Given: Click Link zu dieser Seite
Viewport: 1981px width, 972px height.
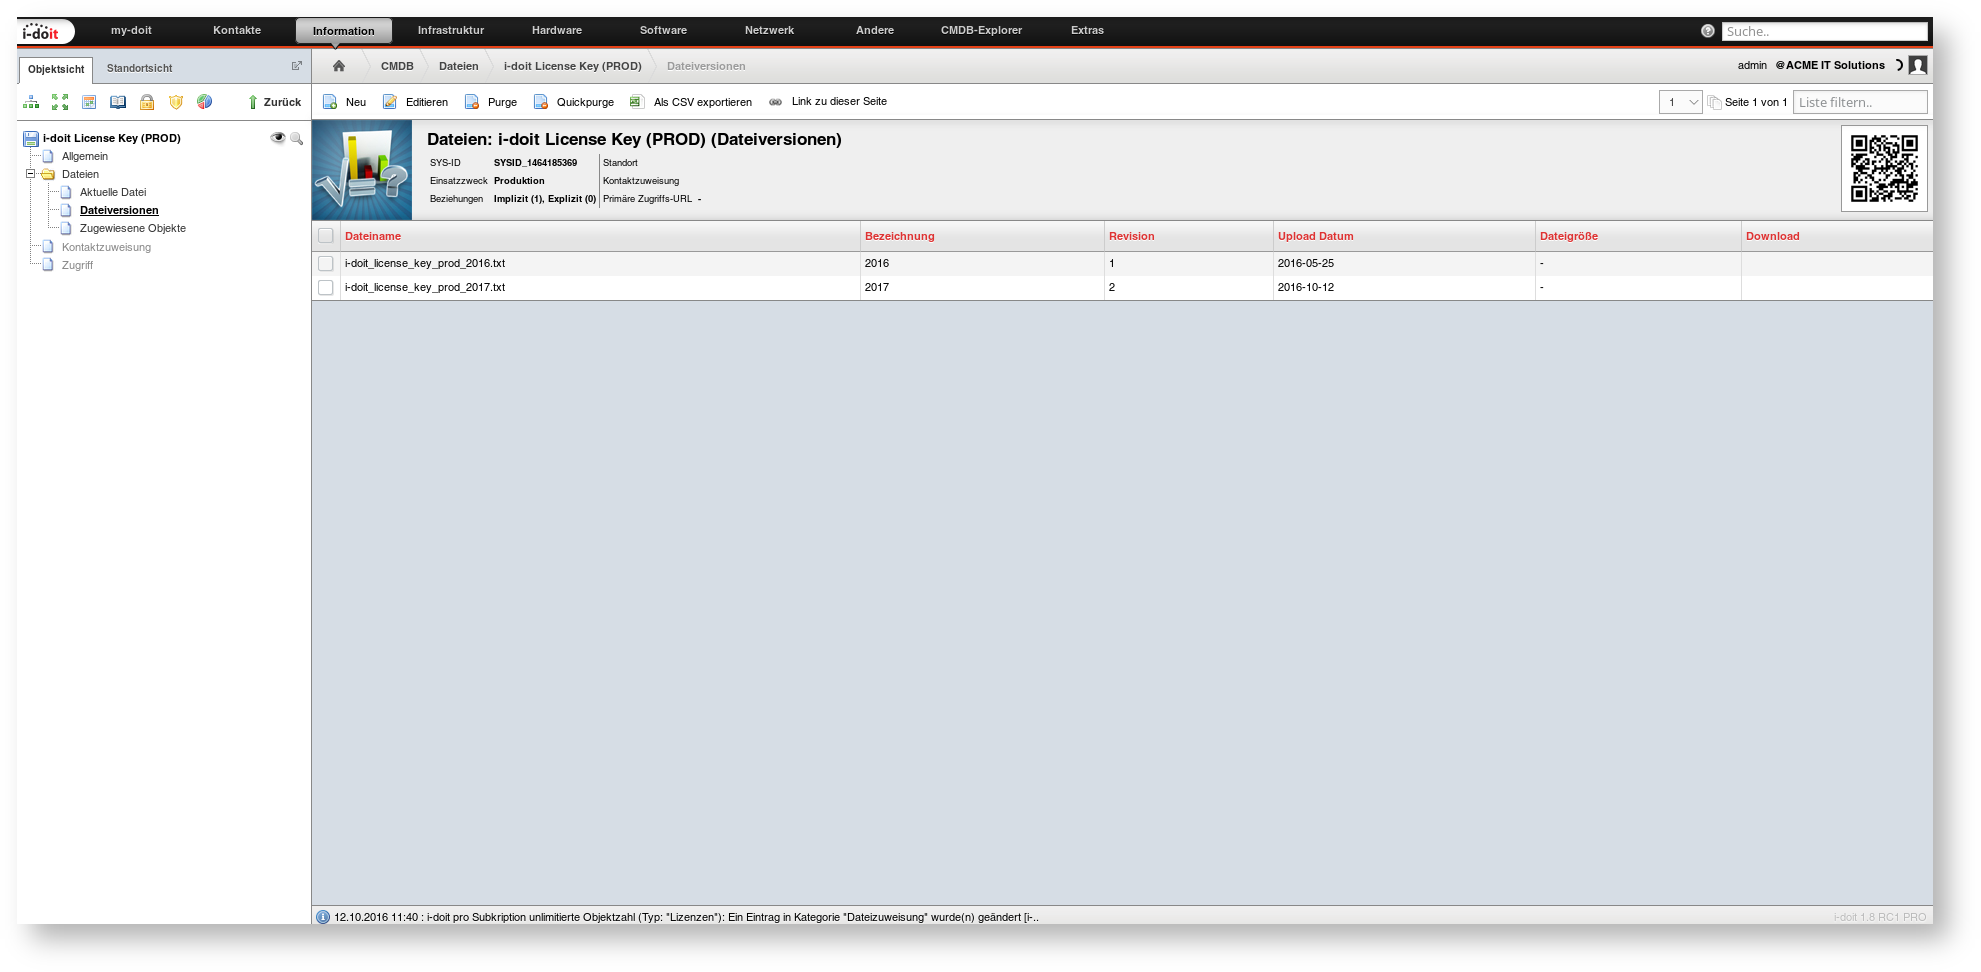Looking at the screenshot, I should [828, 101].
